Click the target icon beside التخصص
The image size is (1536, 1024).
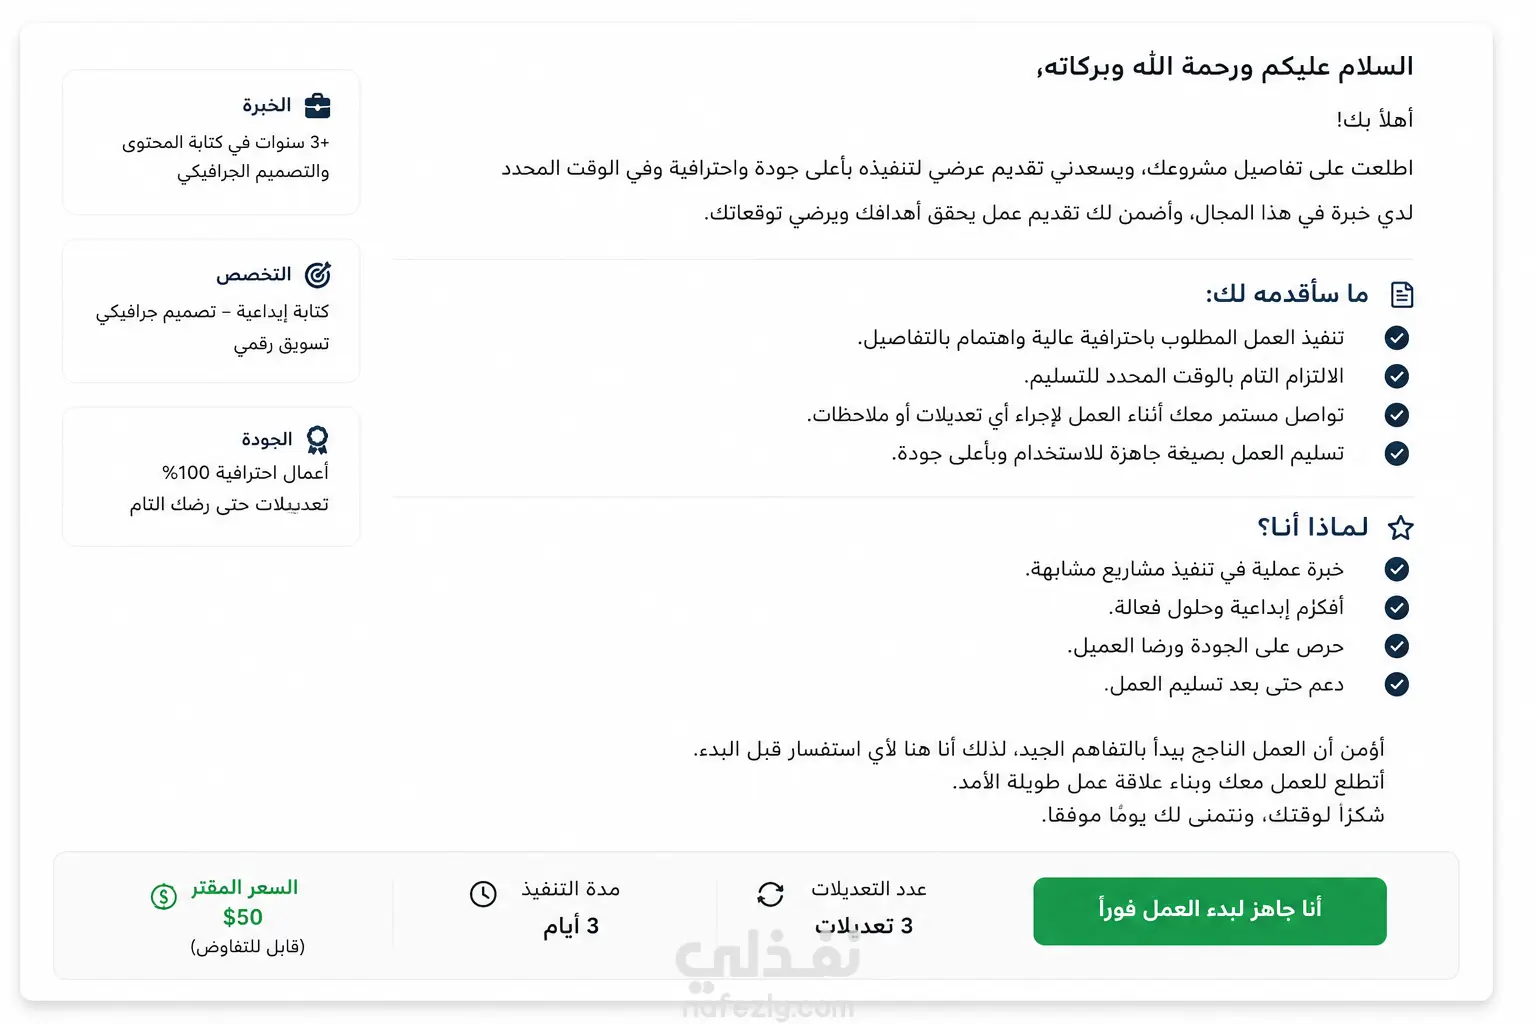(x=318, y=274)
